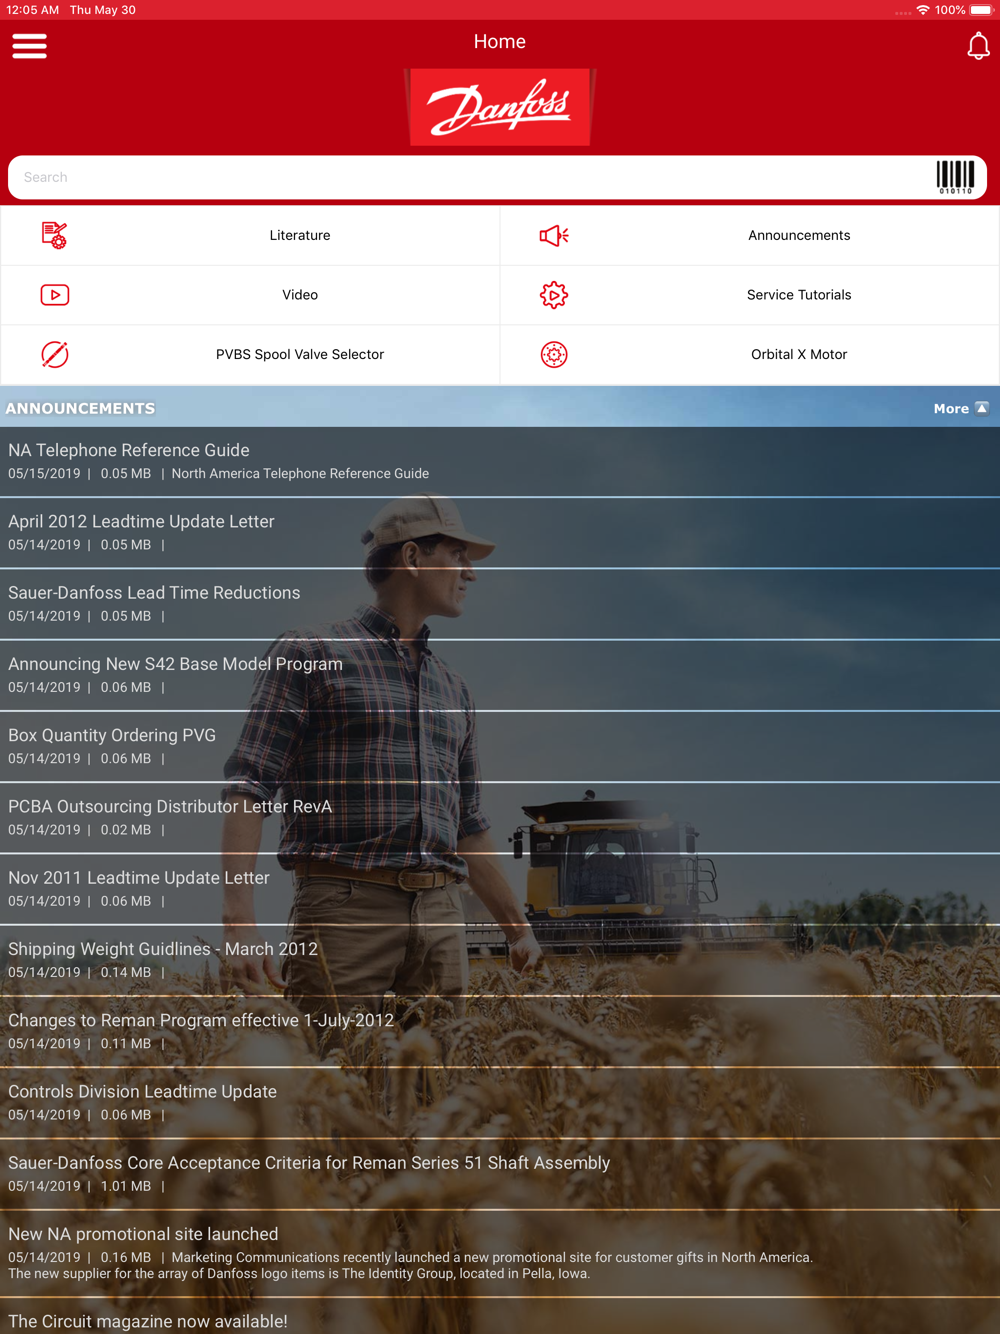Viewport: 1000px width, 1334px height.
Task: Tap the More link in Announcements
Action: pos(951,408)
